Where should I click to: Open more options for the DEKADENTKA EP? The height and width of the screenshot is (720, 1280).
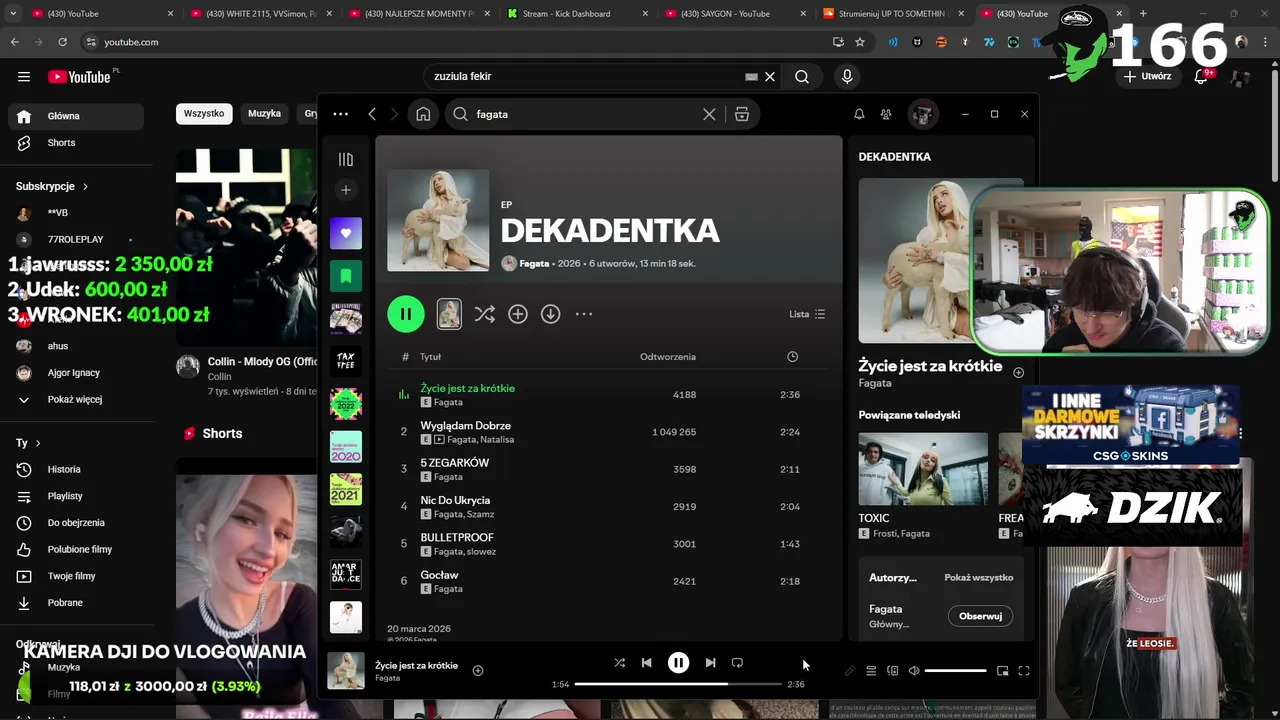click(x=584, y=314)
